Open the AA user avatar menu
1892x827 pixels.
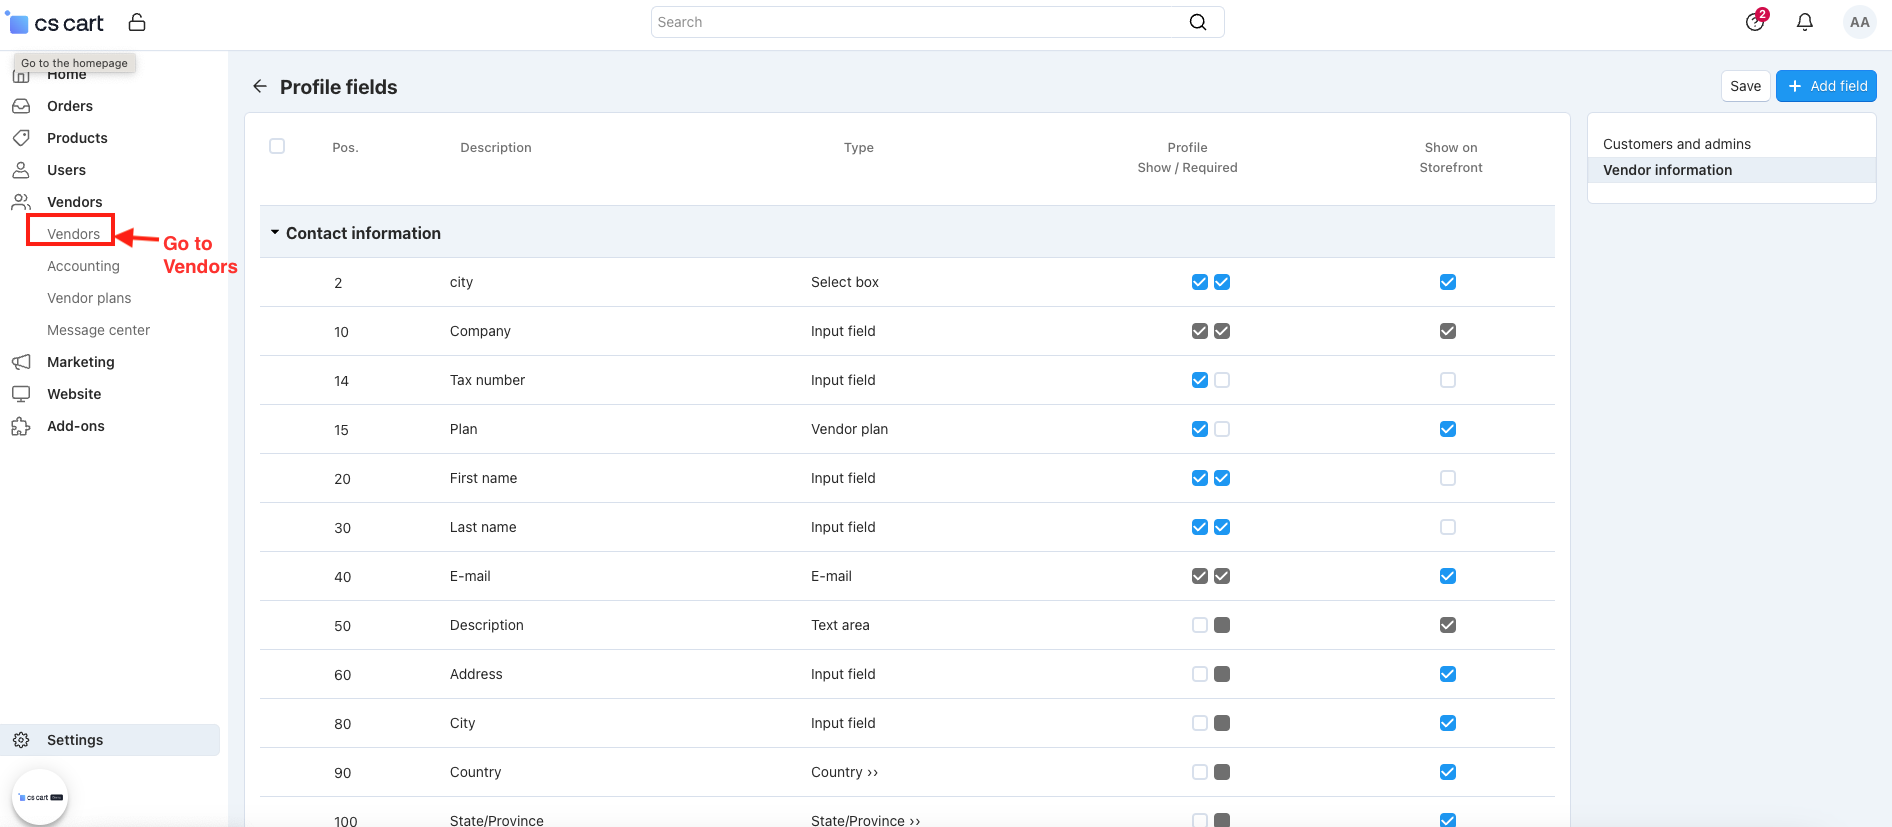point(1859,22)
